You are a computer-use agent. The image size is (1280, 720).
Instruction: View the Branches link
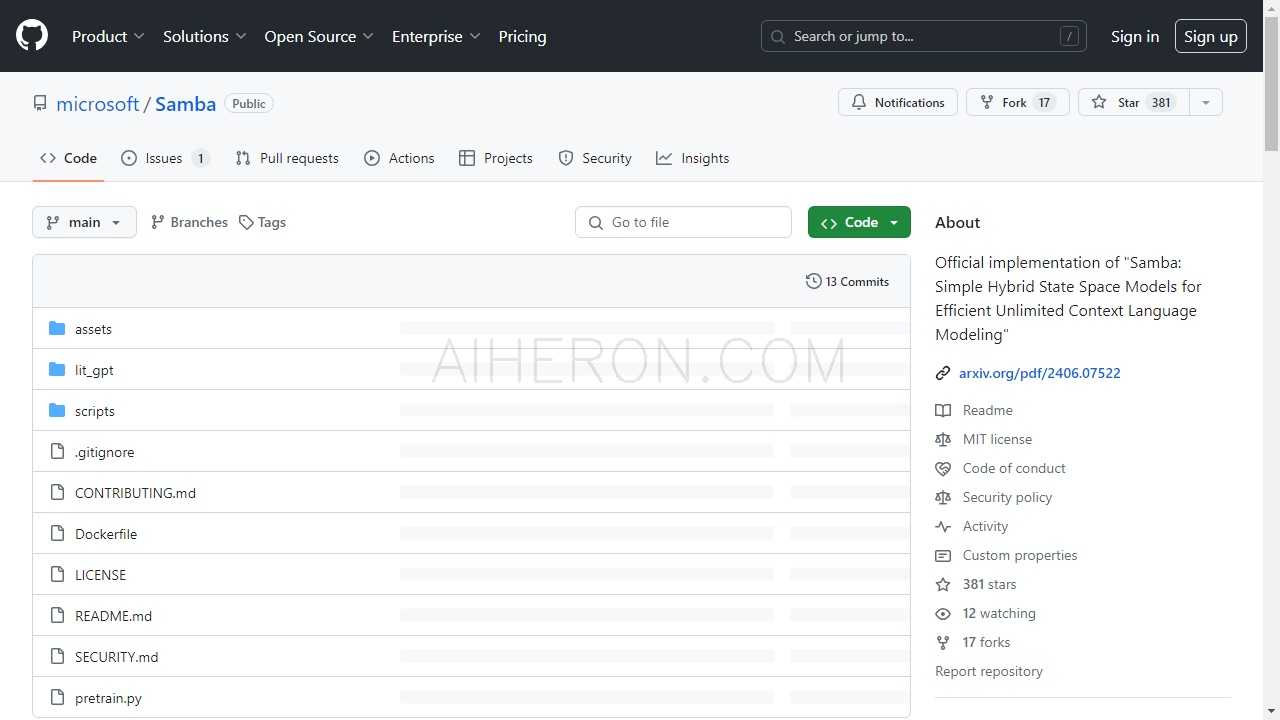pos(189,222)
